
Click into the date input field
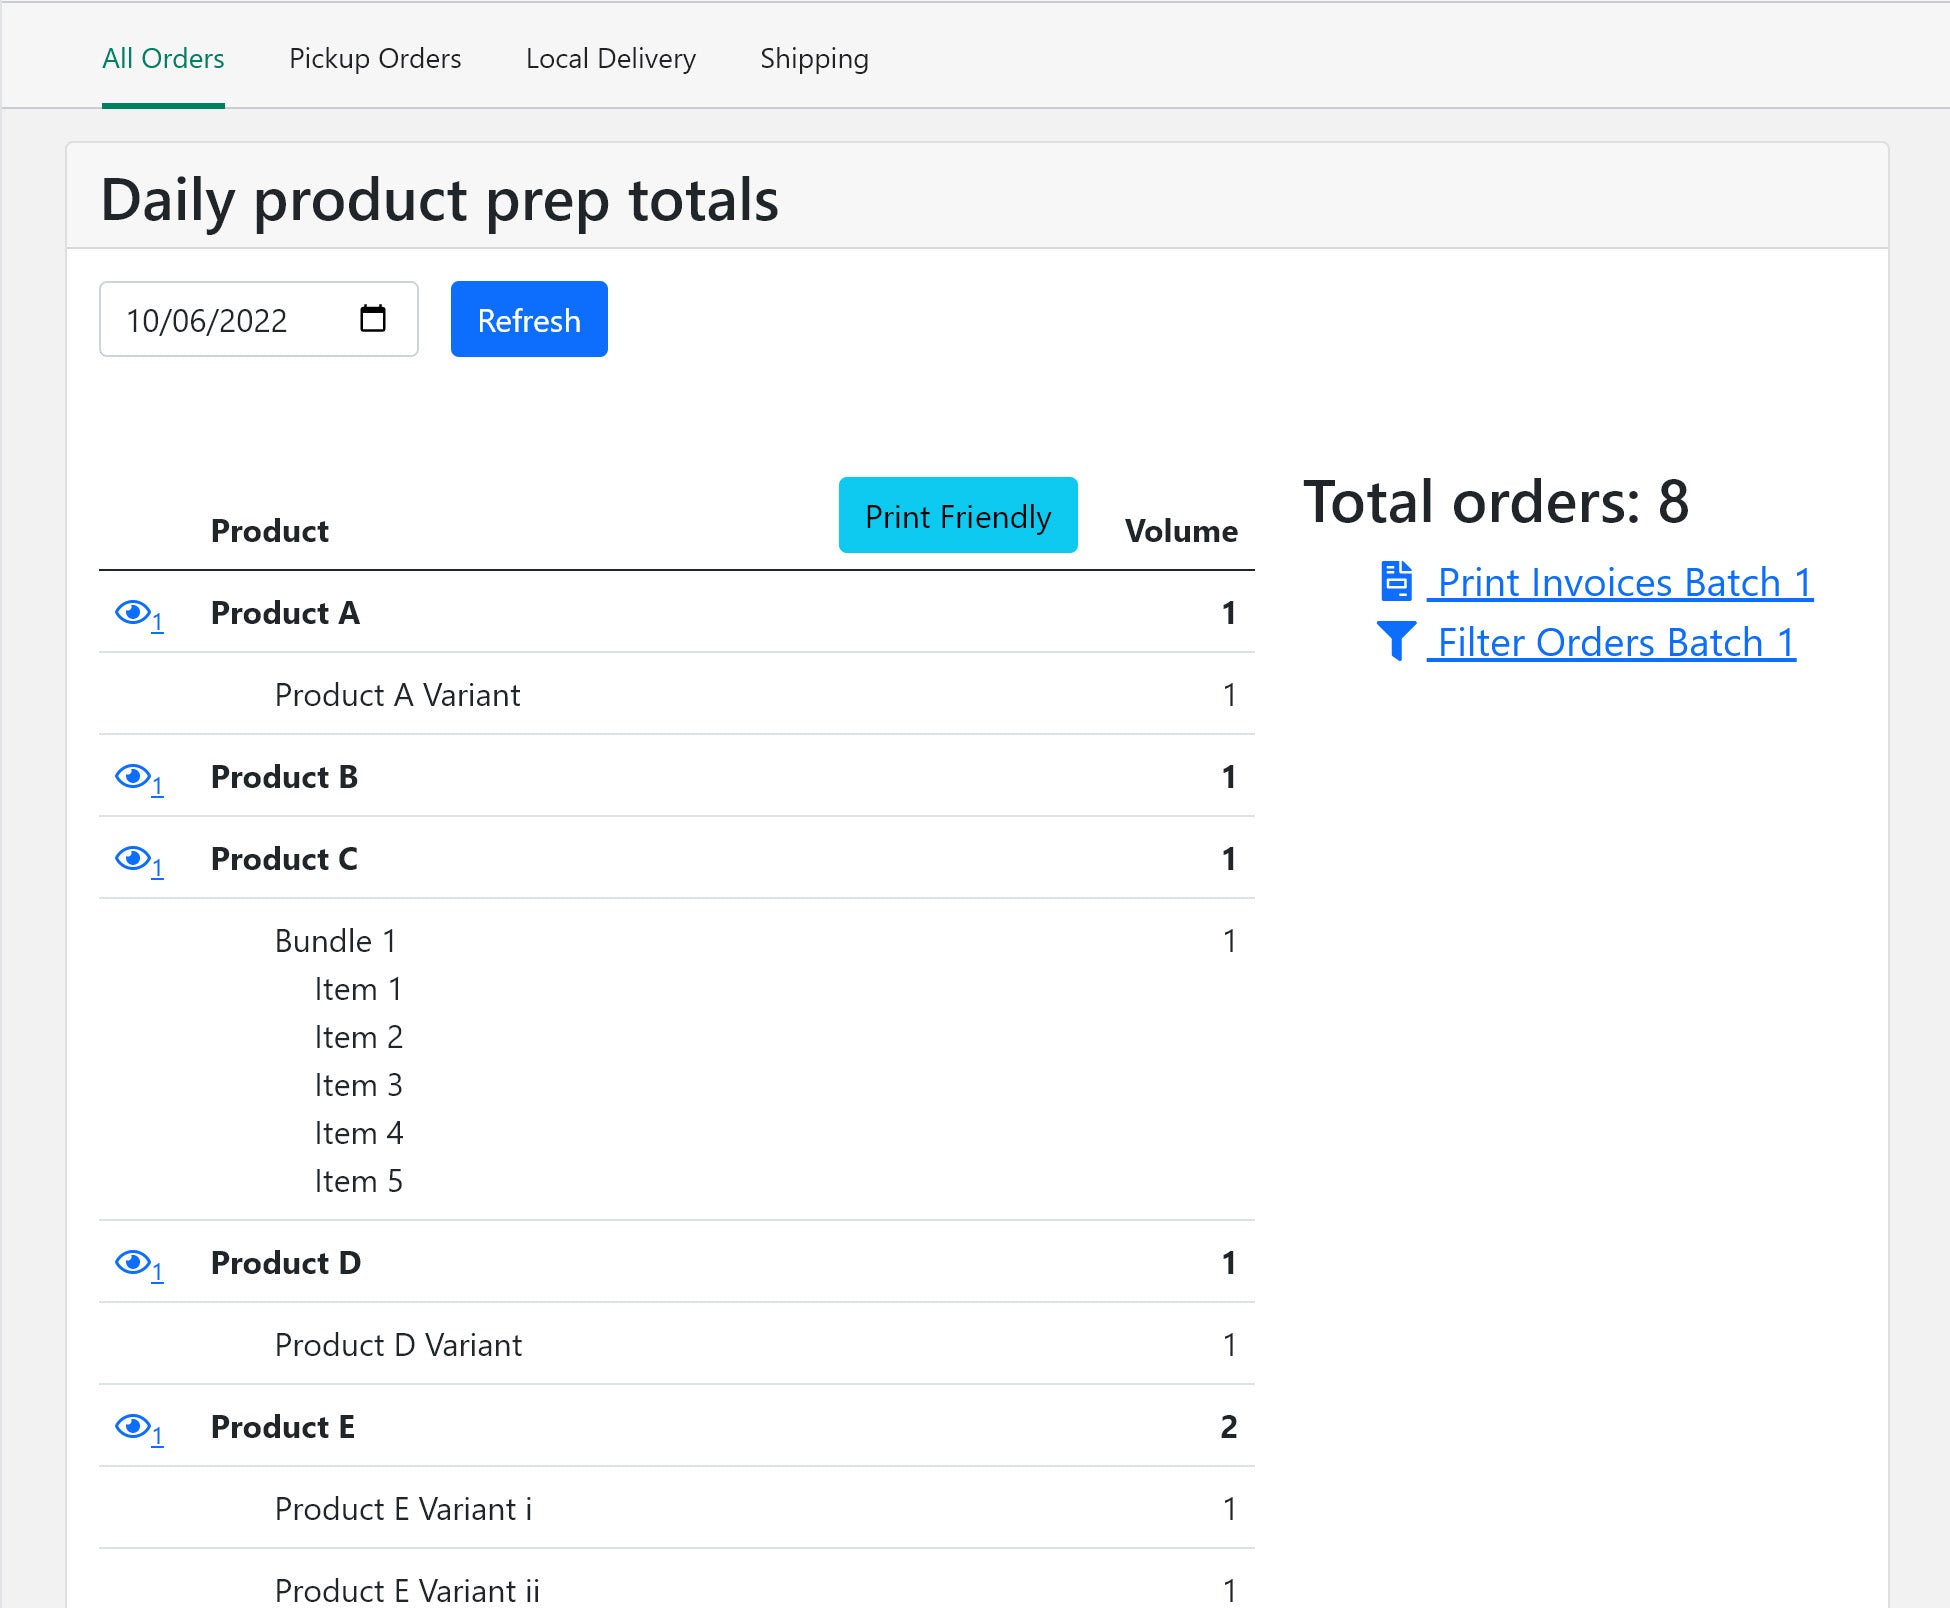[207, 320]
